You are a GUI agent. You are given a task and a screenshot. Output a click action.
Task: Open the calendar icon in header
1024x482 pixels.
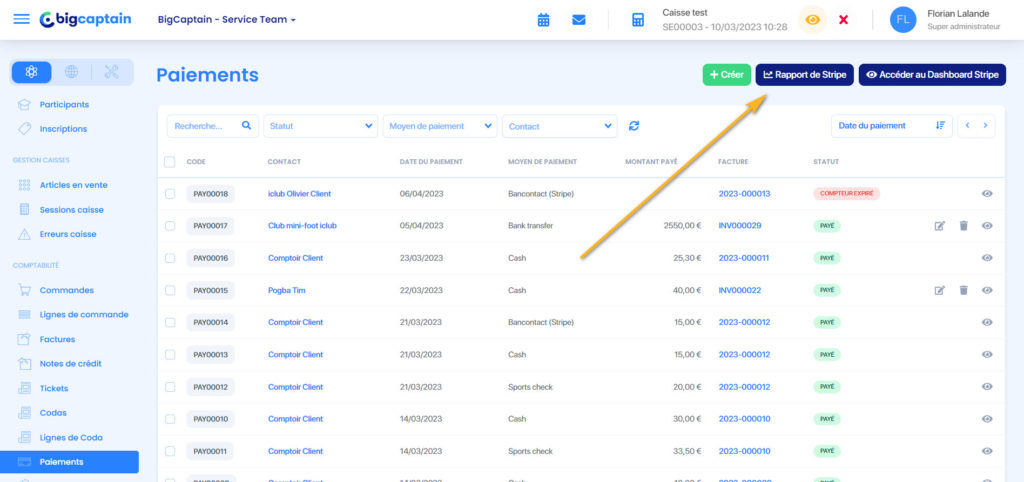click(543, 20)
